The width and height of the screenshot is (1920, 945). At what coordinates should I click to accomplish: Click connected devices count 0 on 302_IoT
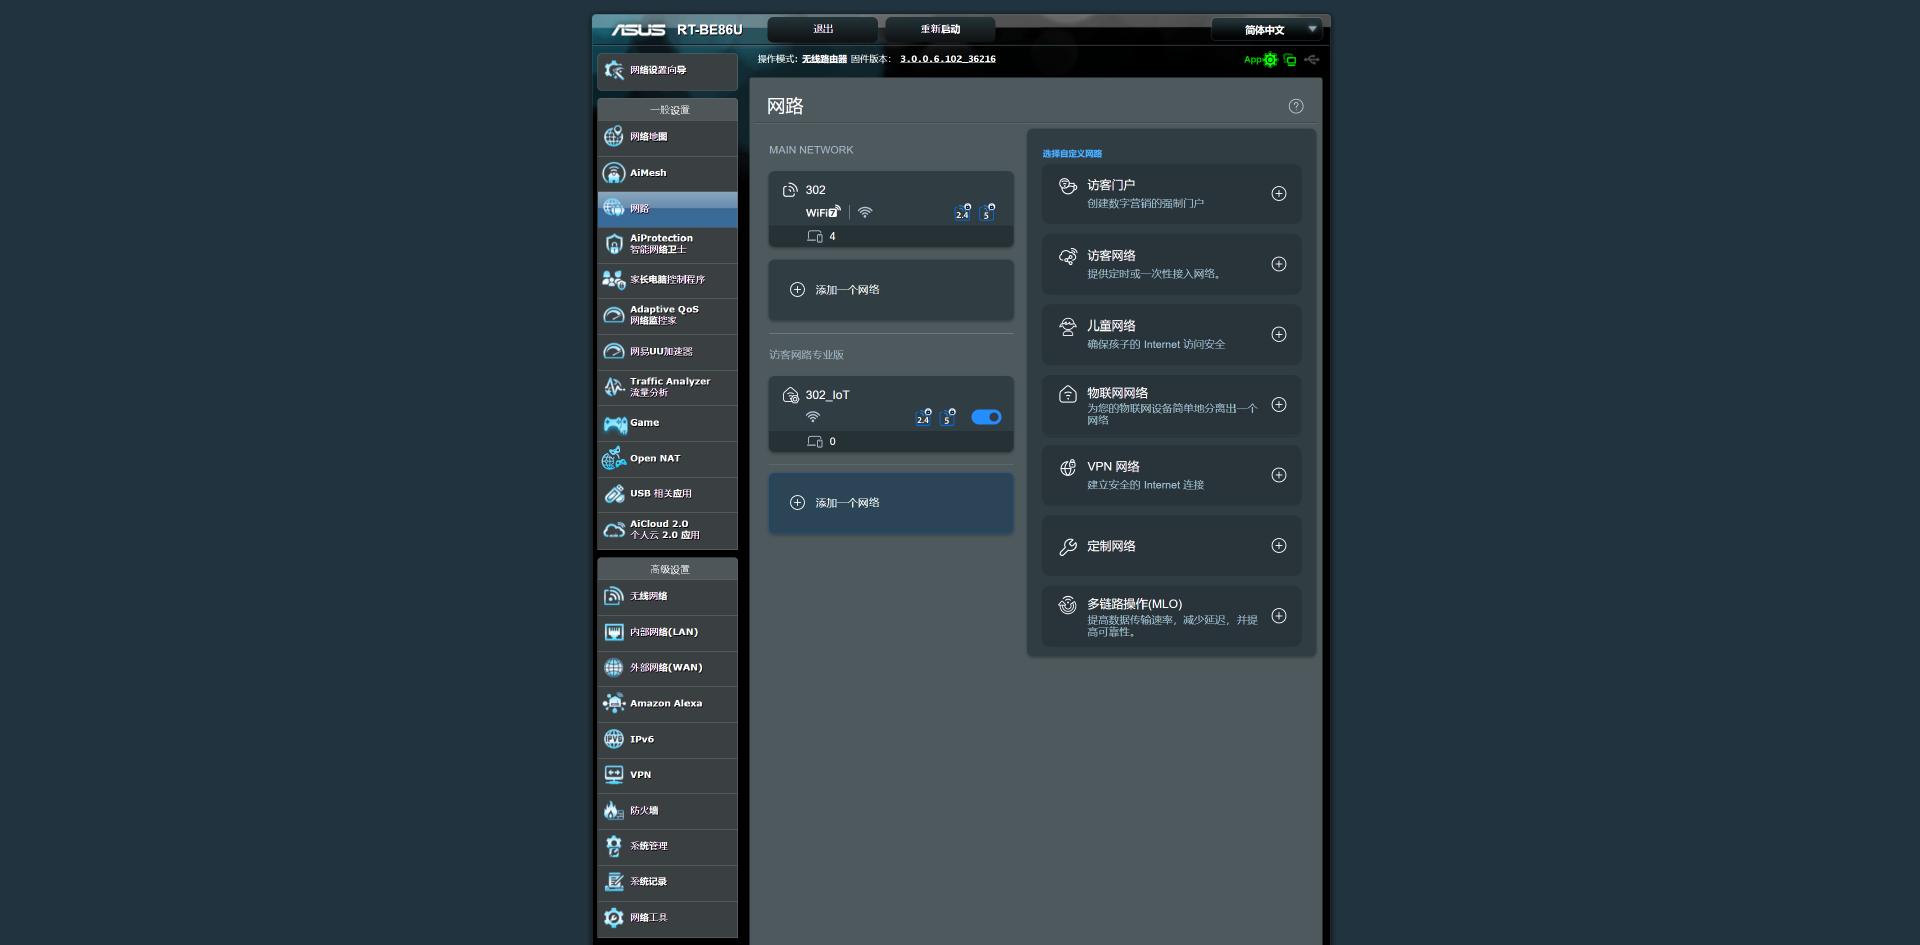(x=822, y=442)
